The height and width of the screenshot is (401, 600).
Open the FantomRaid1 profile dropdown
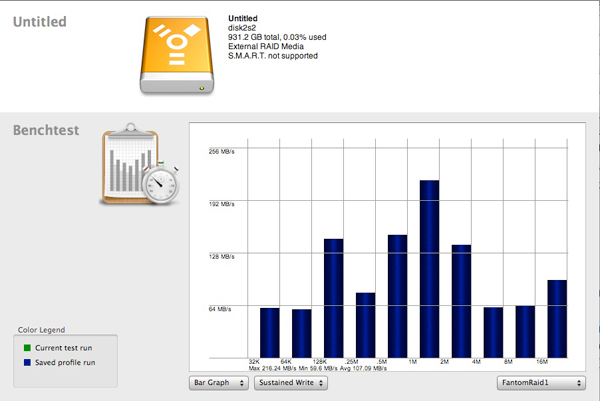point(540,382)
